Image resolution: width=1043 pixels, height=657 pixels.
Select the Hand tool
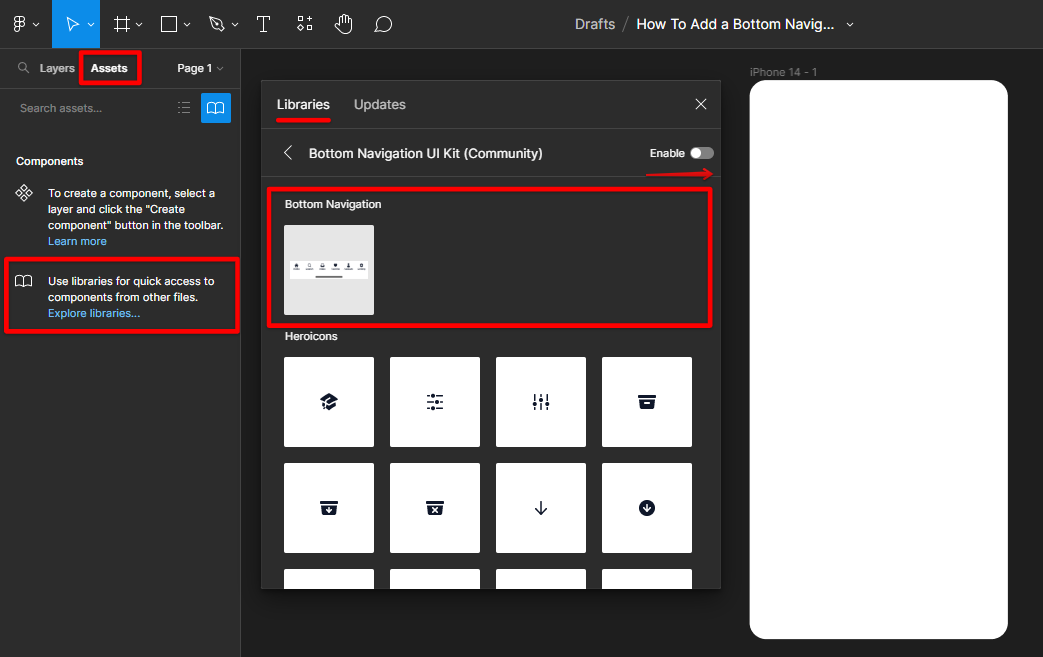[344, 24]
